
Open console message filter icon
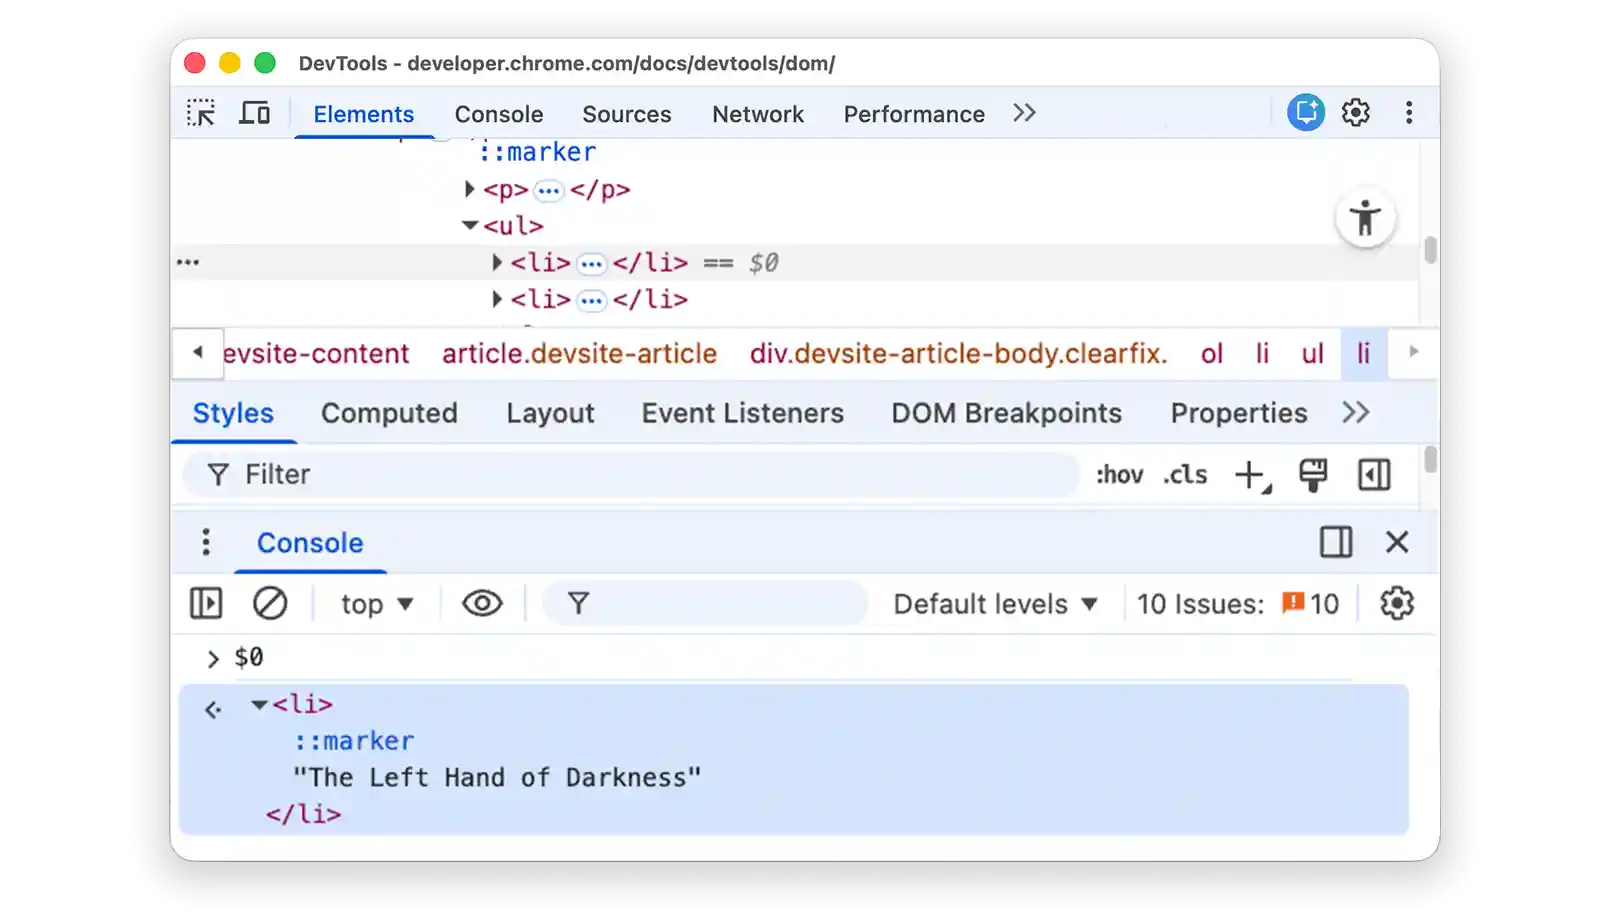pyautogui.click(x=580, y=603)
